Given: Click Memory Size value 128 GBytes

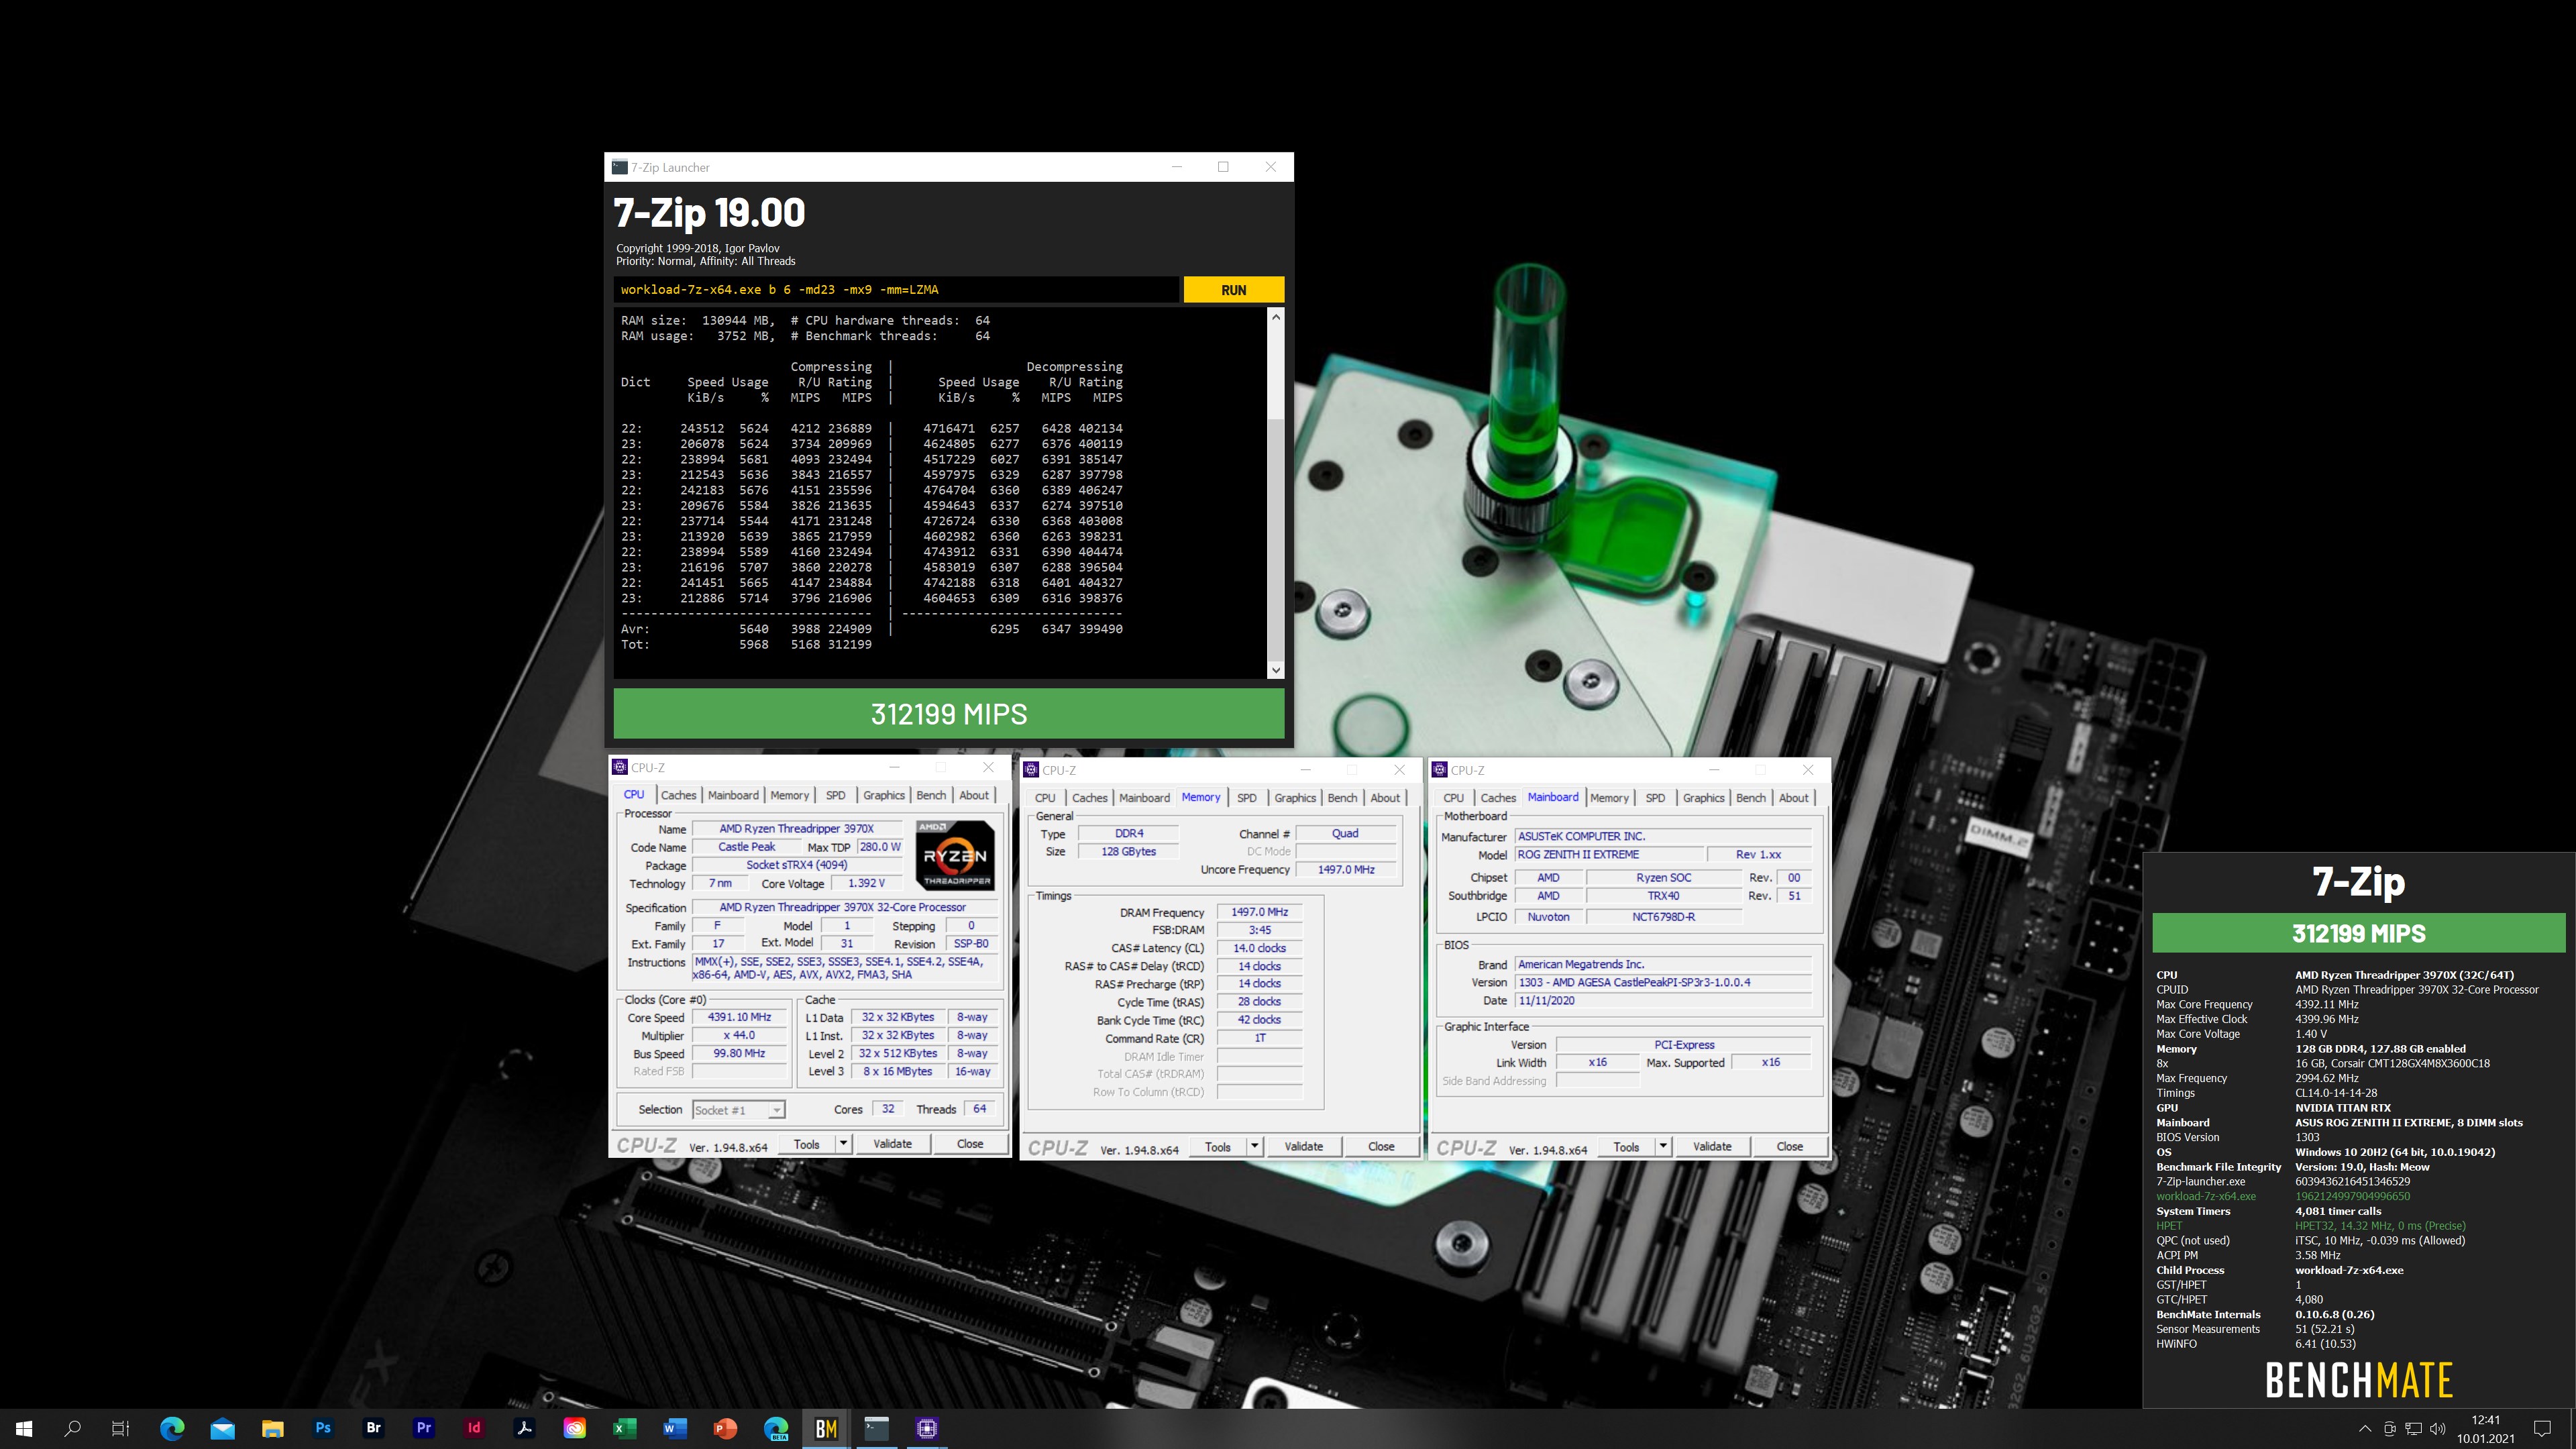Looking at the screenshot, I should 1128,851.
